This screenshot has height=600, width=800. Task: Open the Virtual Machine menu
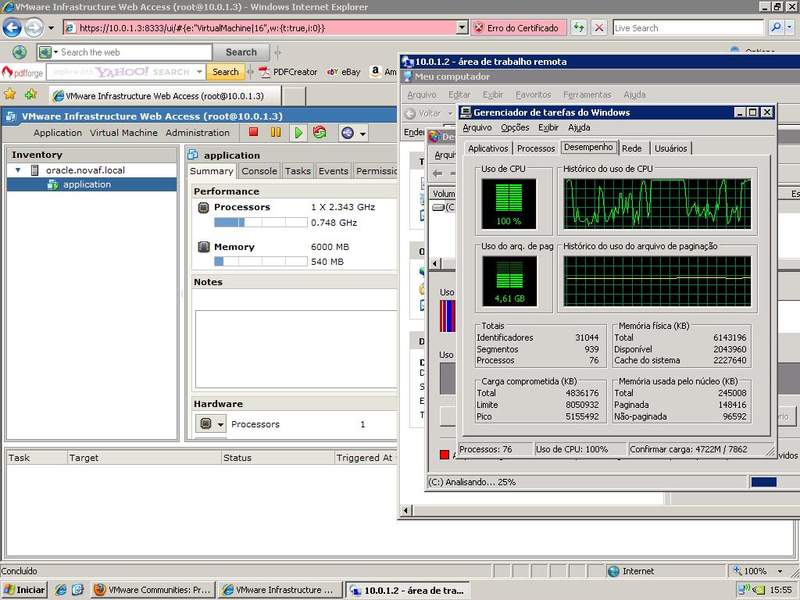click(124, 133)
